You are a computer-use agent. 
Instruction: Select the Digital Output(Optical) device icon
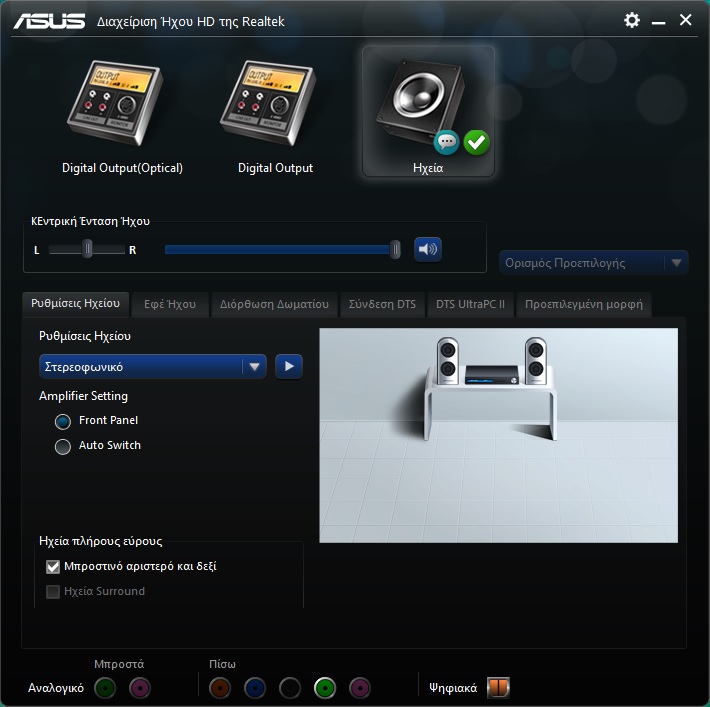[116, 102]
